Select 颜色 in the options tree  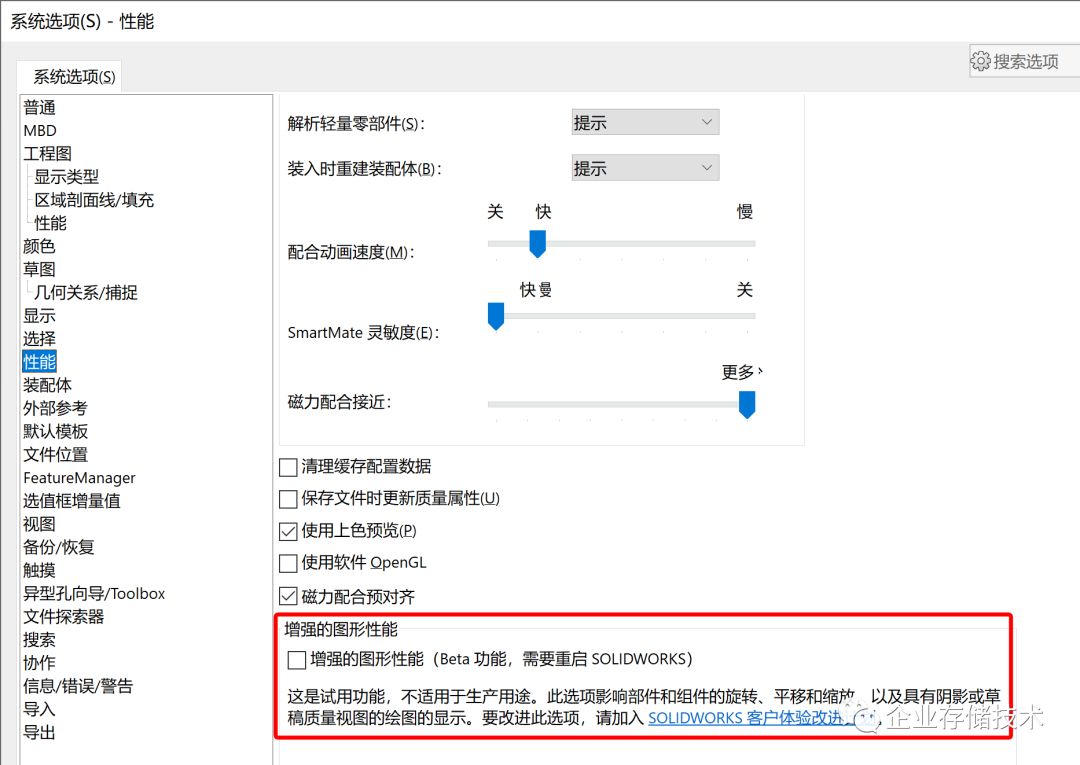[39, 245]
